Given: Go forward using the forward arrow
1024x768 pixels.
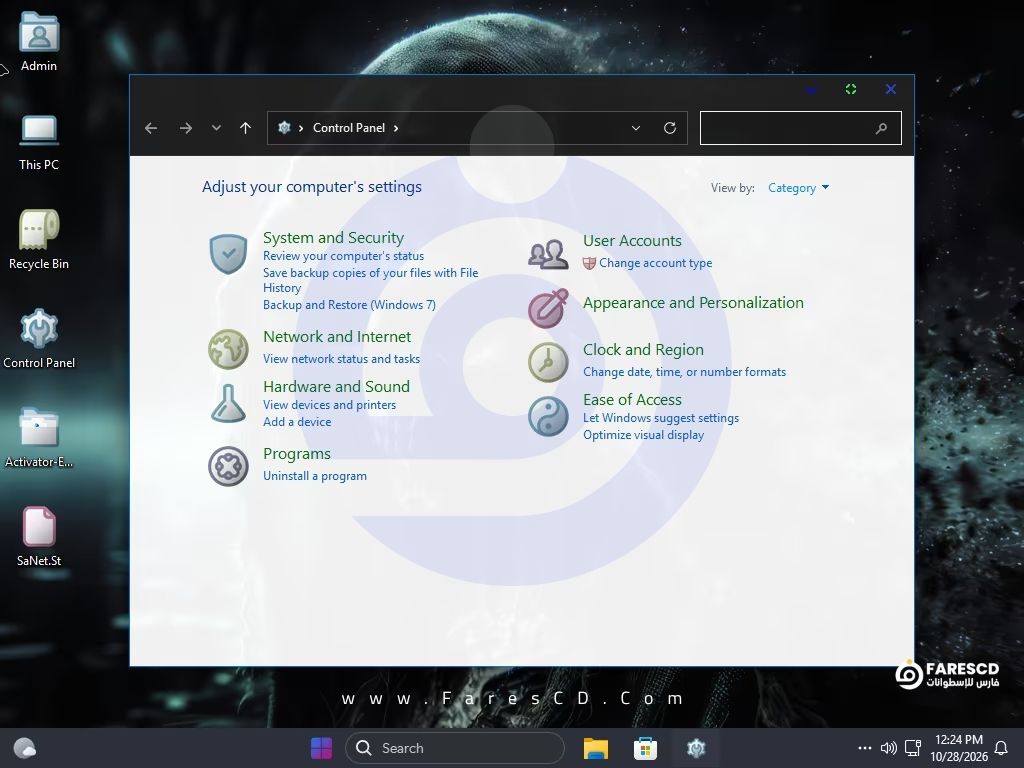Looking at the screenshot, I should click(x=185, y=128).
